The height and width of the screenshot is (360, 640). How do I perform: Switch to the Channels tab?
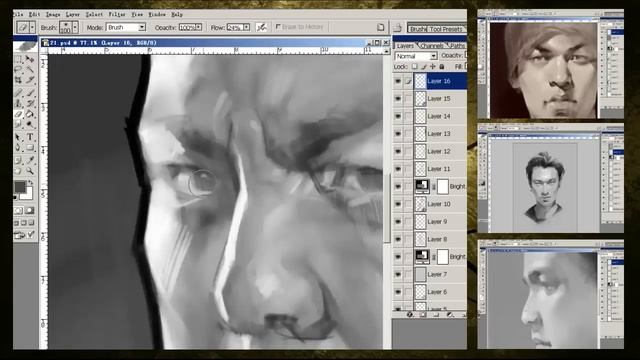coord(431,46)
